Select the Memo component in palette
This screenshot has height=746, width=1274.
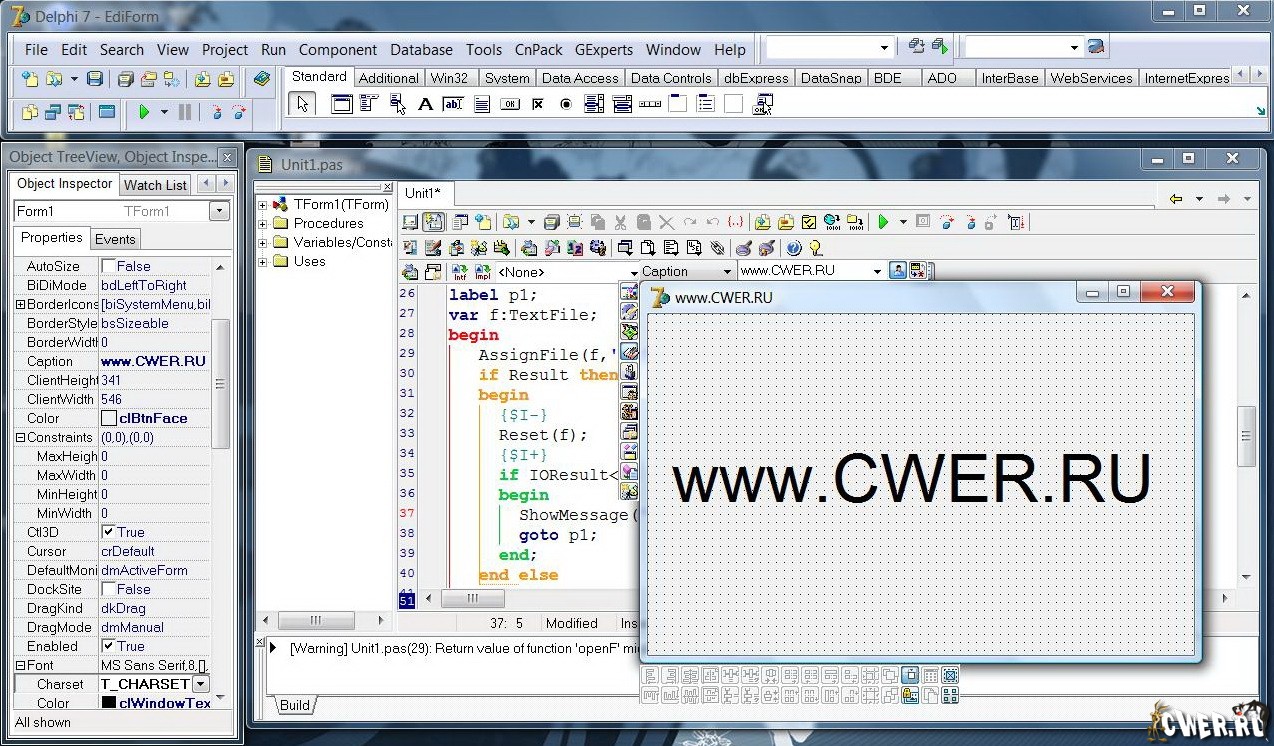pyautogui.click(x=482, y=104)
